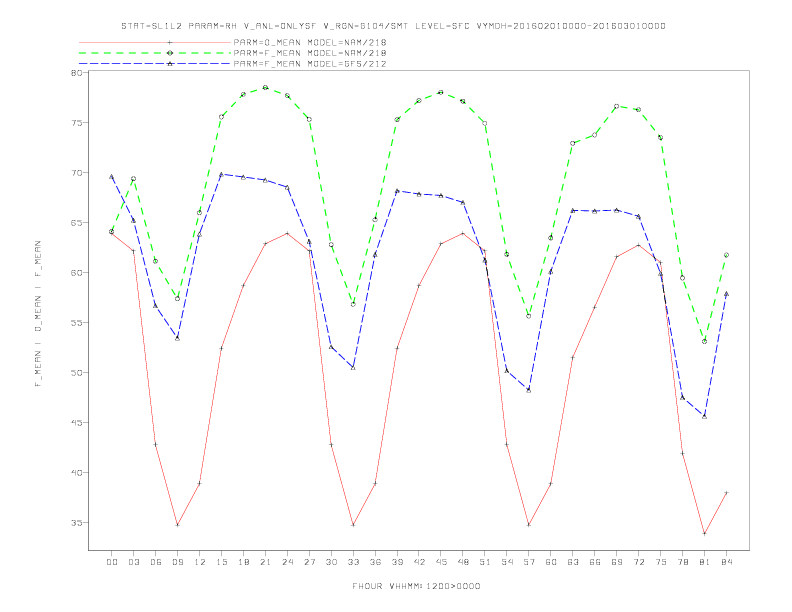Click y-axis tick value 70

[x=77, y=173]
